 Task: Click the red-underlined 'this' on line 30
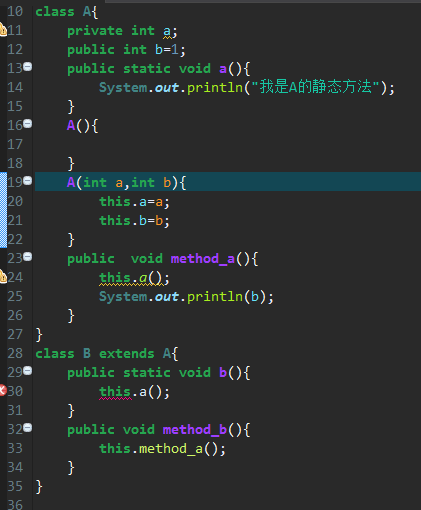(115, 392)
